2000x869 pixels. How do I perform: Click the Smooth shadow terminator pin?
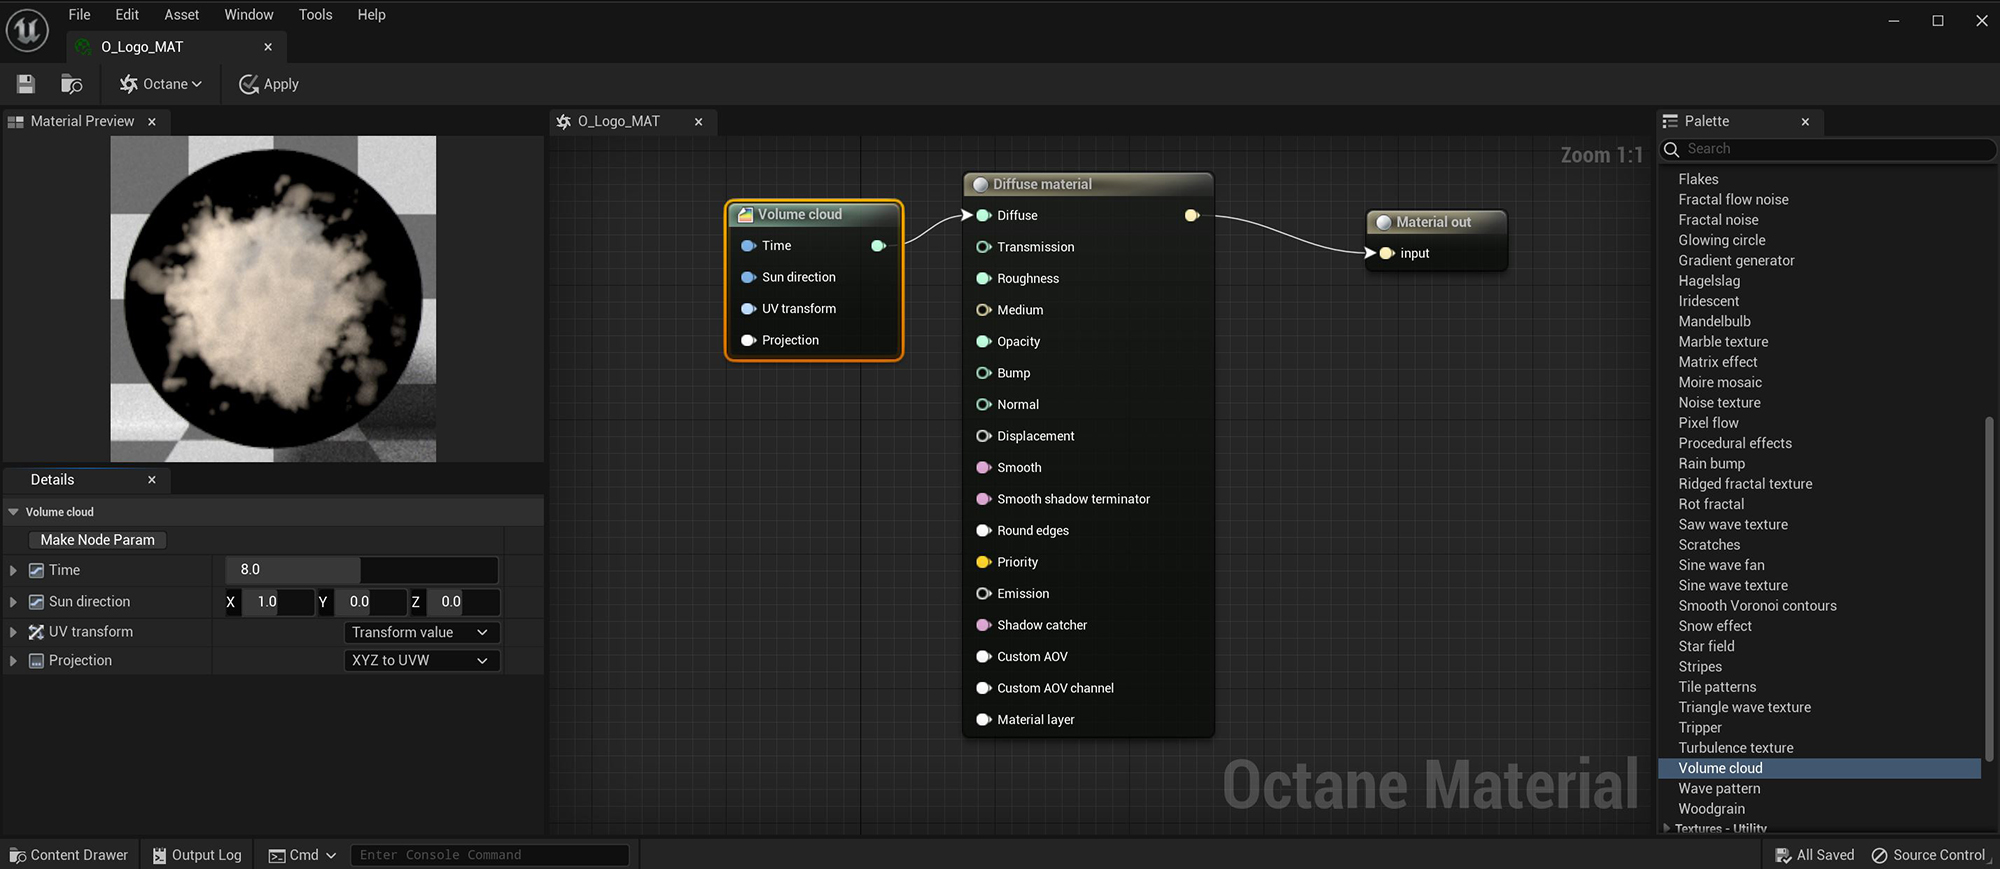tap(984, 499)
